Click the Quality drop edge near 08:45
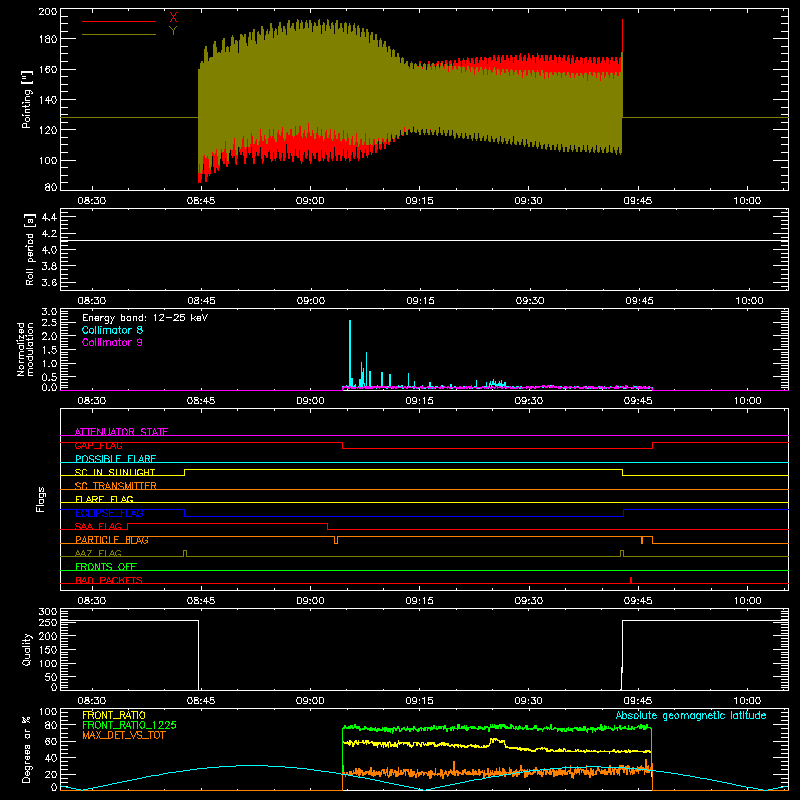The height and width of the screenshot is (800, 800). click(x=198, y=655)
